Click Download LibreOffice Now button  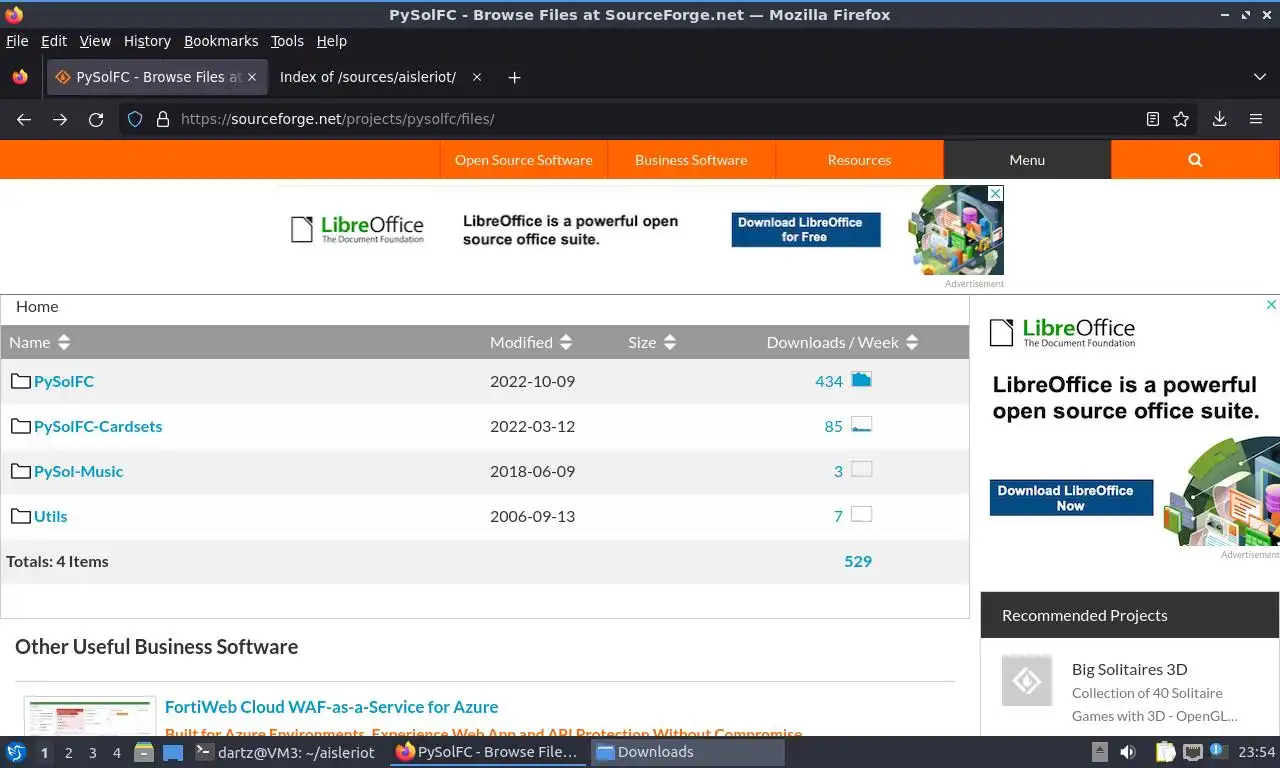point(1071,498)
